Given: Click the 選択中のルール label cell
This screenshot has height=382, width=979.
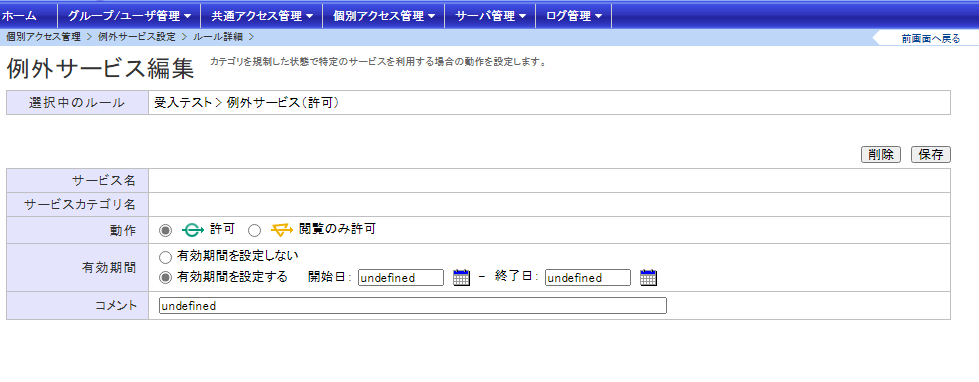Looking at the screenshot, I should [77, 103].
